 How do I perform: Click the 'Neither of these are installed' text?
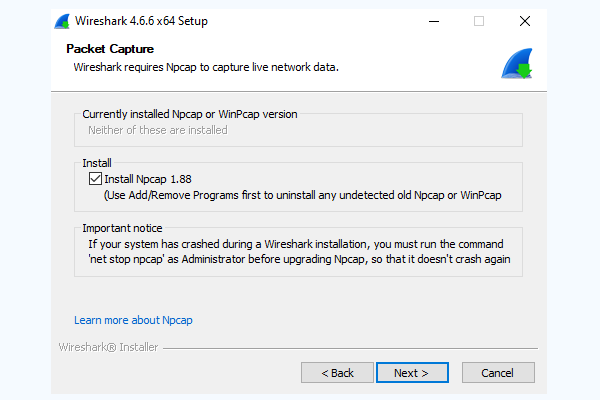tap(158, 130)
